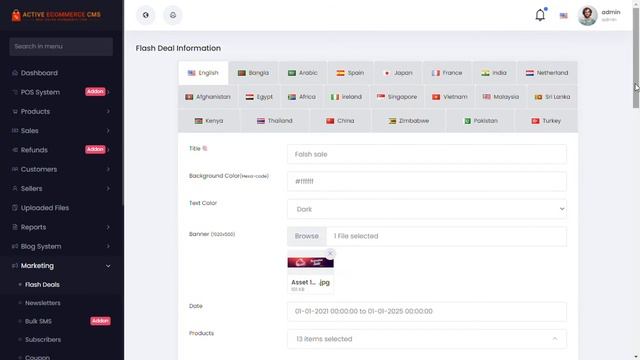Open Bulk SMS page
This screenshot has width=640, height=360.
click(x=38, y=321)
